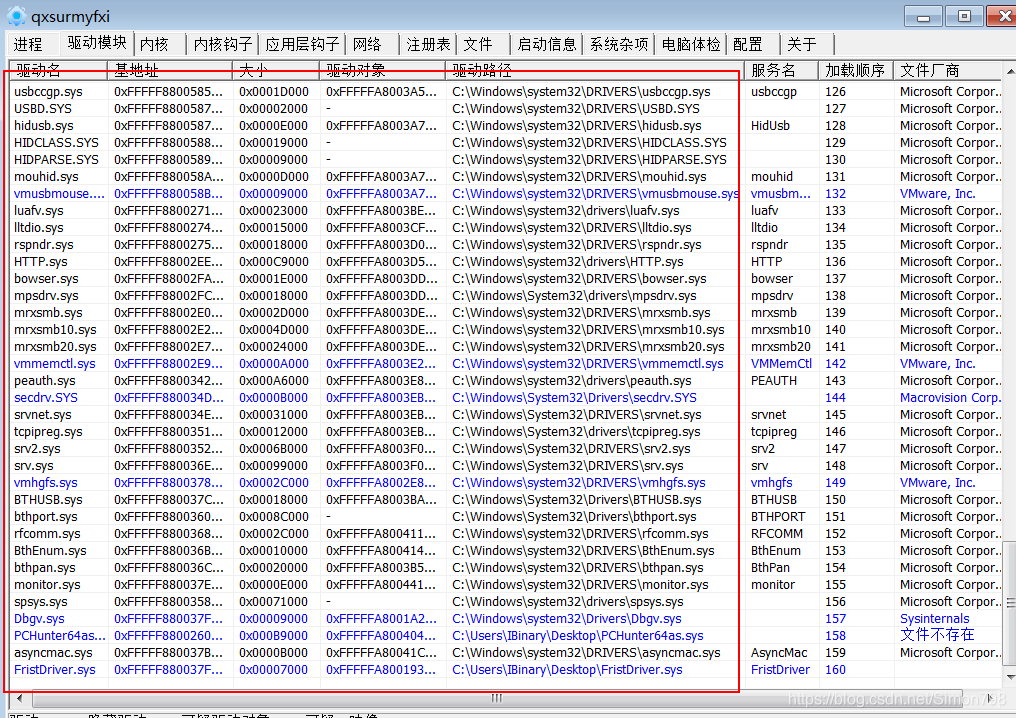Screen dimensions: 1016x718
Task: Select the mrxsmb20.sys driver row
Action: pyautogui.click(x=507, y=347)
